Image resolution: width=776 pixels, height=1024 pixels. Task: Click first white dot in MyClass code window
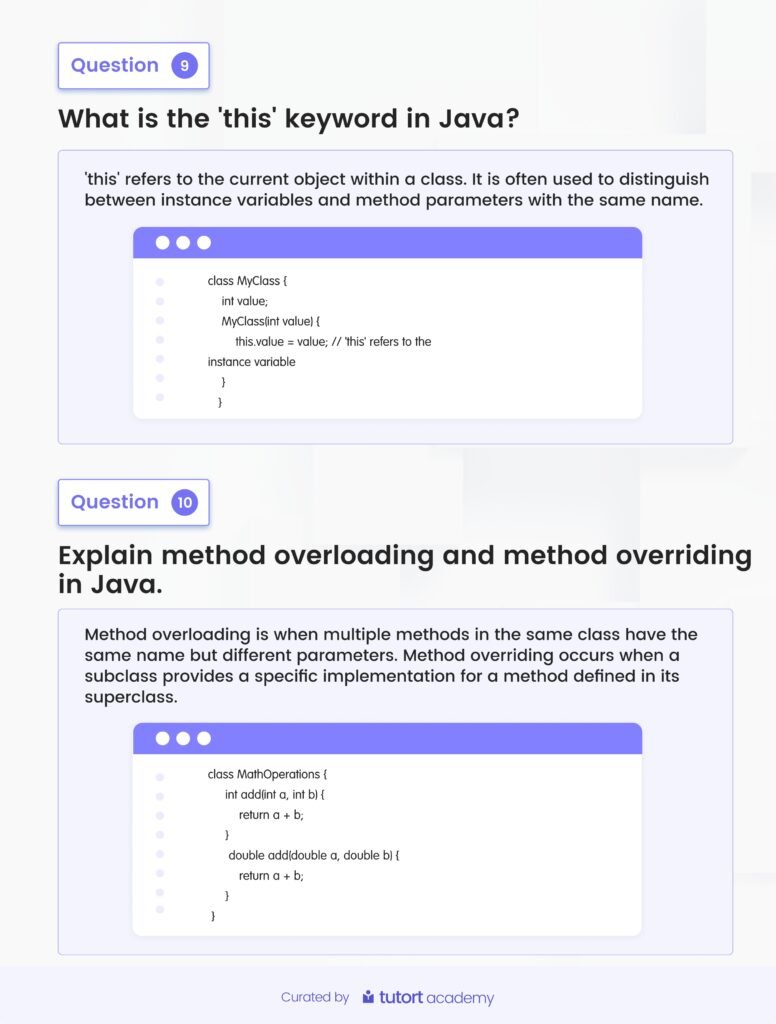click(x=162, y=243)
